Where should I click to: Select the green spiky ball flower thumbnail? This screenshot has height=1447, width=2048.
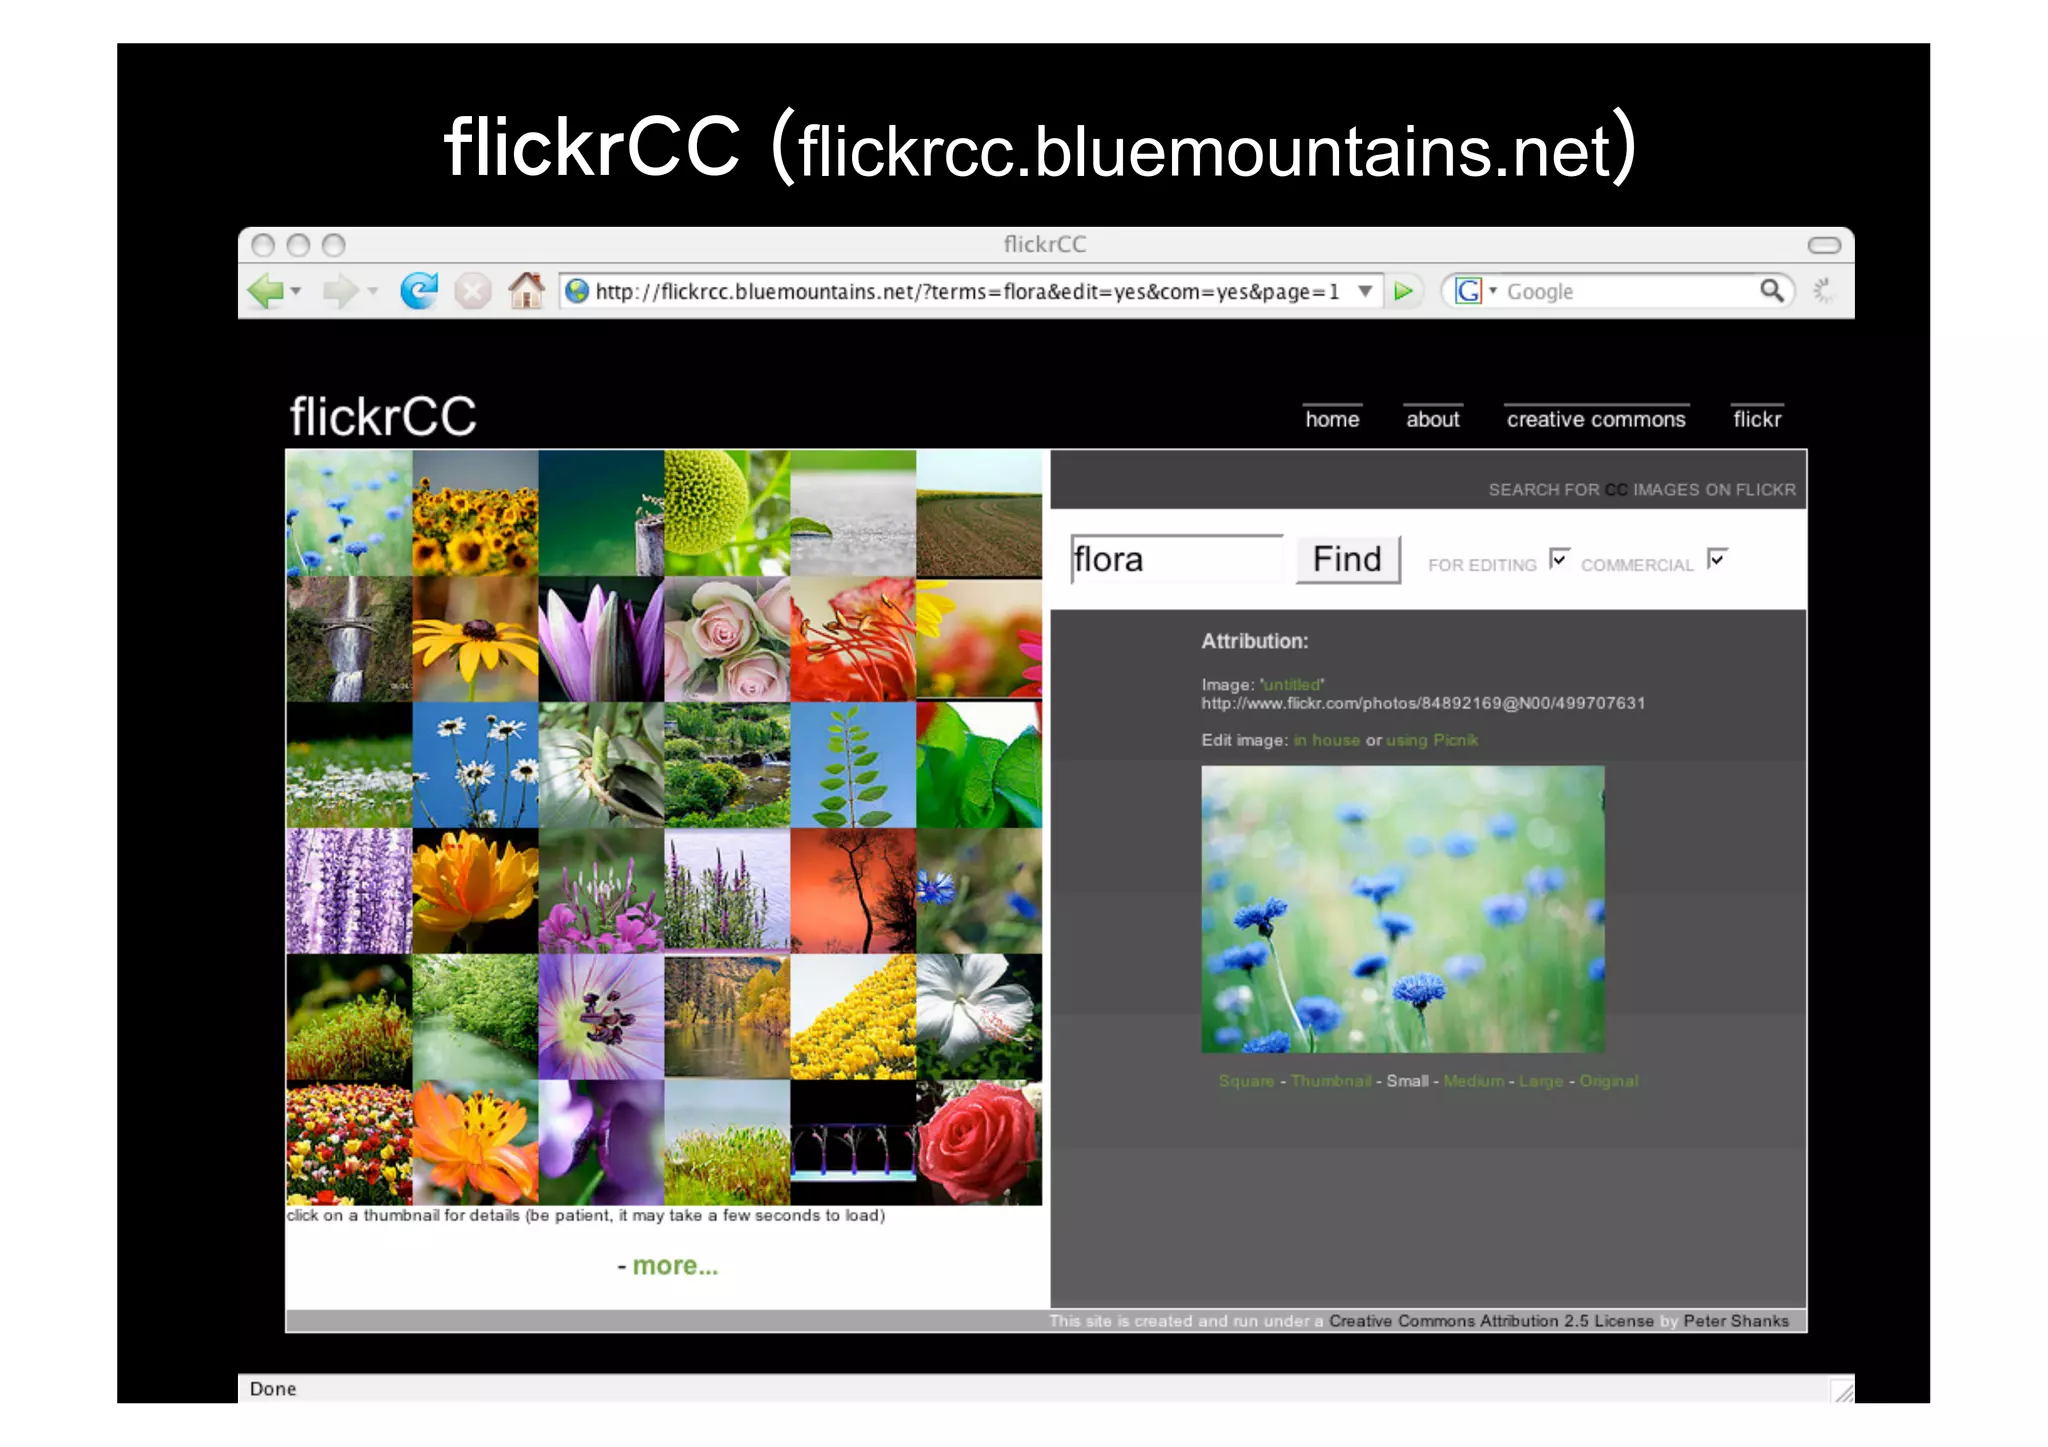pyautogui.click(x=727, y=513)
